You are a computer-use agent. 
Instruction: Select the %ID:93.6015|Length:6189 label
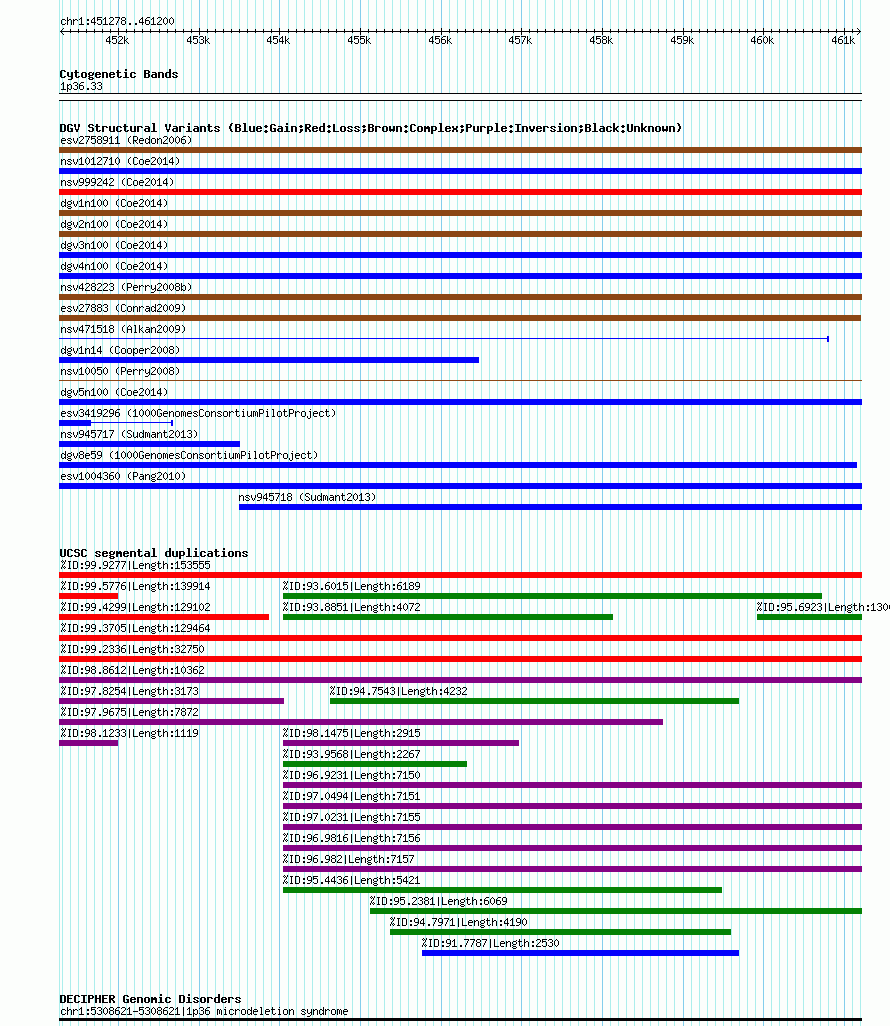coord(351,586)
